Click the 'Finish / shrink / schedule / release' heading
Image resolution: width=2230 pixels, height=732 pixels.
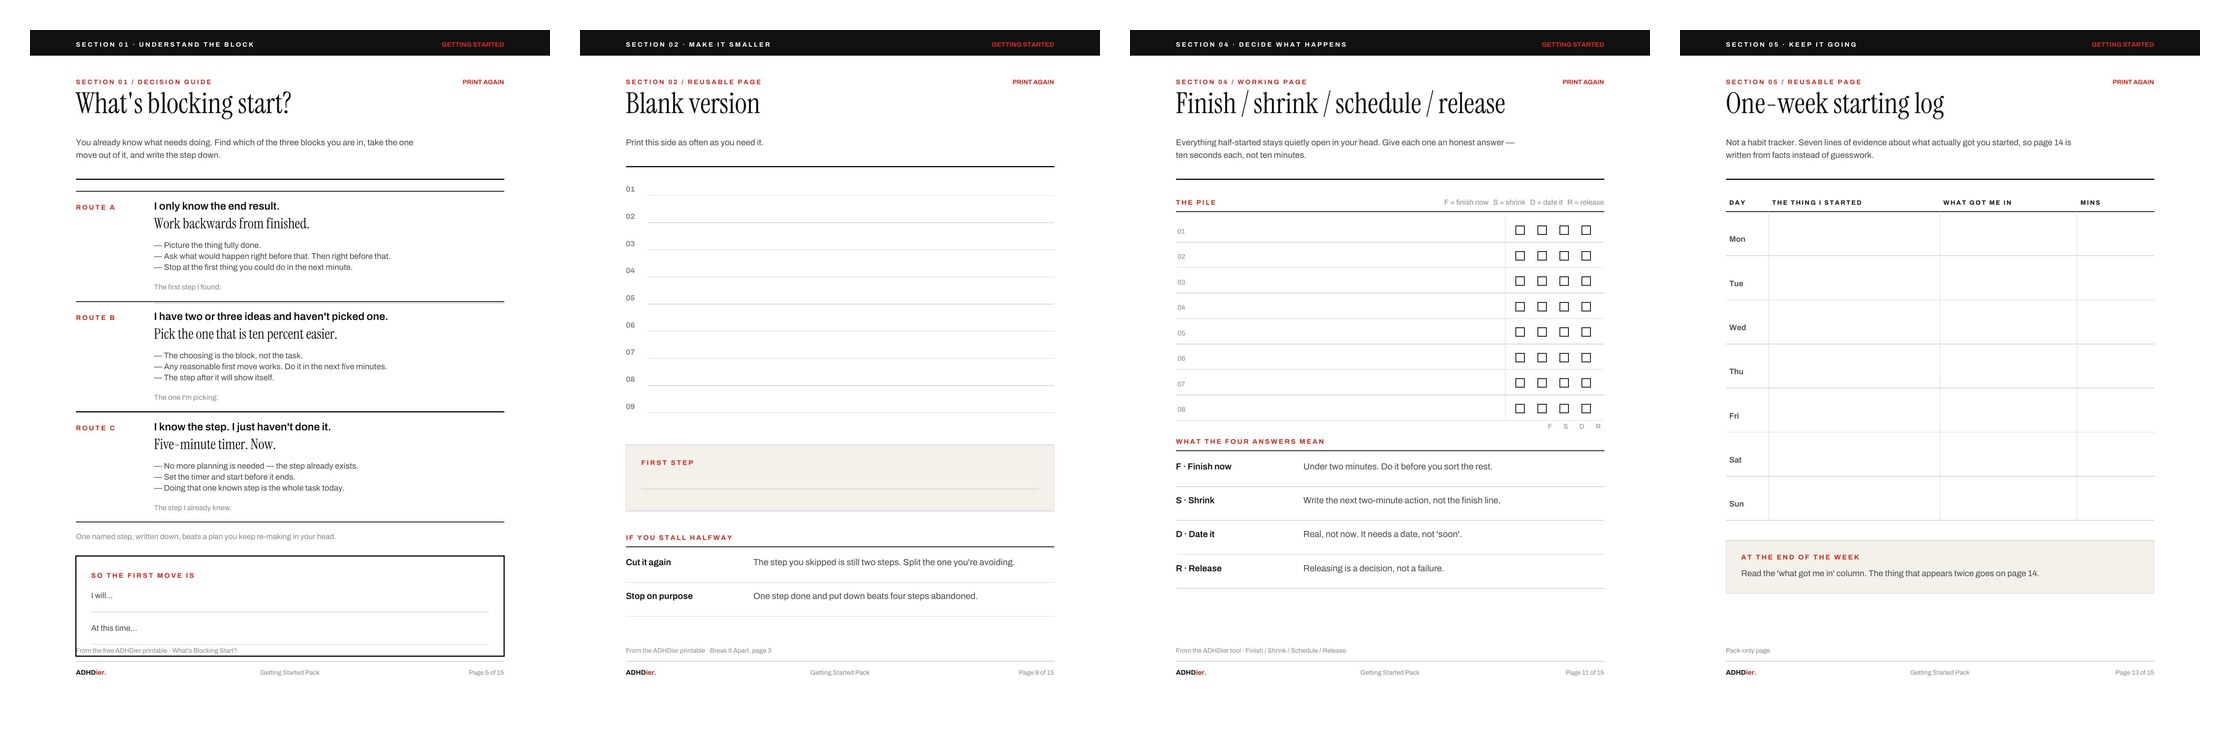coord(1340,104)
